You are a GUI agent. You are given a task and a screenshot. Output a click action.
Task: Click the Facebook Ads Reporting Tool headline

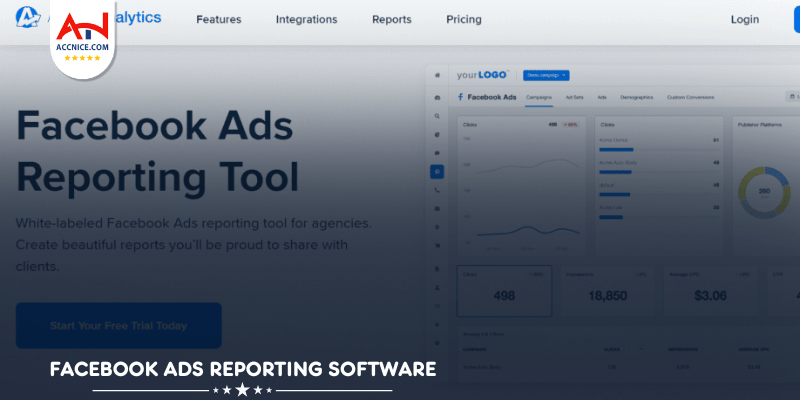point(158,151)
